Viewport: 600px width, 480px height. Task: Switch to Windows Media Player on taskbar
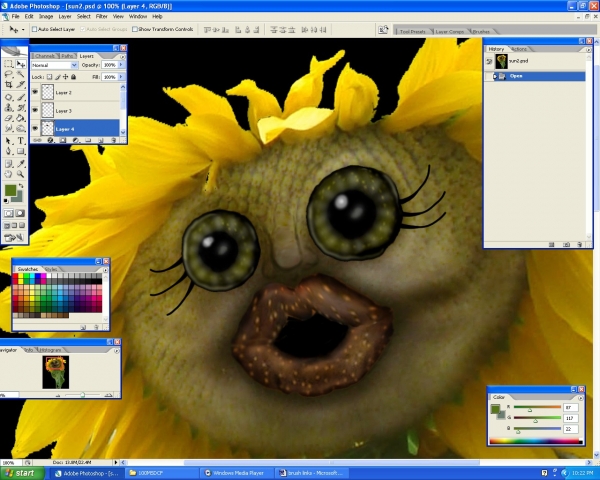pyautogui.click(x=236, y=473)
